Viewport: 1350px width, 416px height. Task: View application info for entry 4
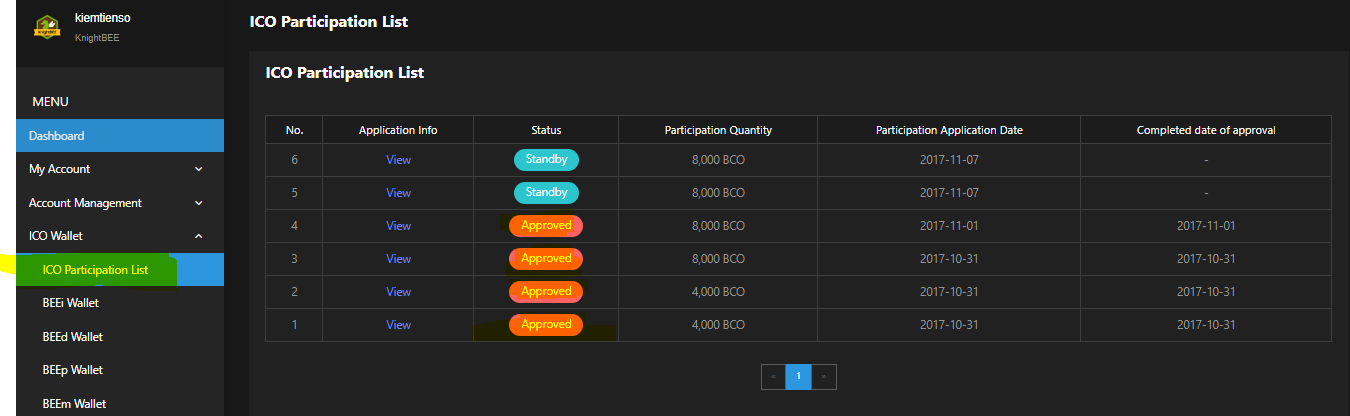[398, 226]
